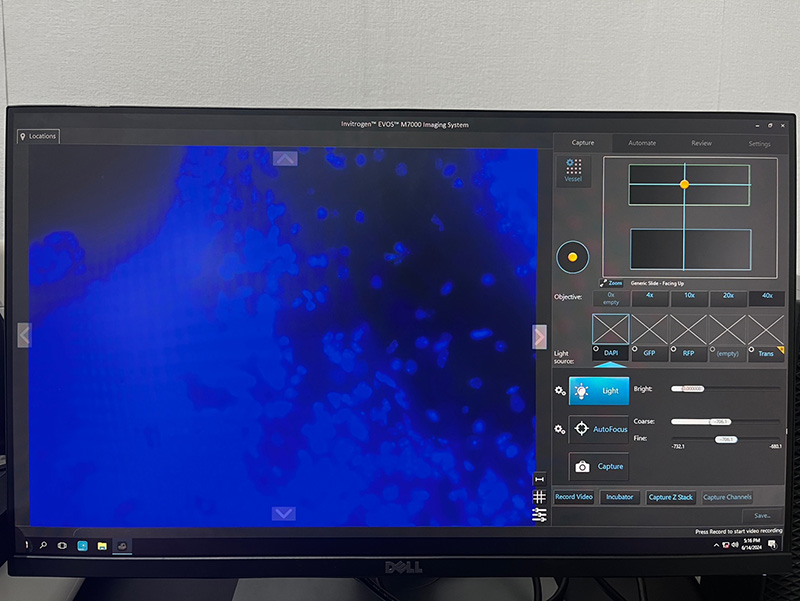The height and width of the screenshot is (601, 800).
Task: Open light settings gear next to Light
Action: (x=560, y=391)
